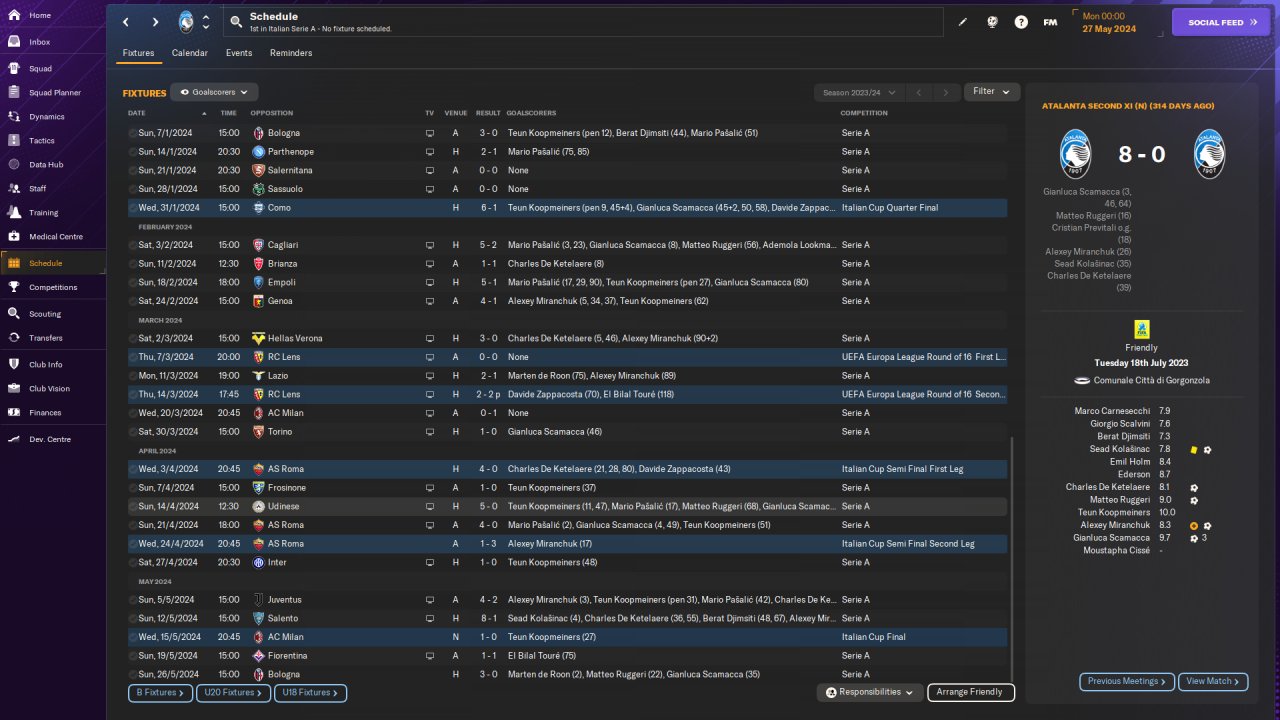Open the Filter dropdown
The width and height of the screenshot is (1280, 720).
[x=991, y=92]
